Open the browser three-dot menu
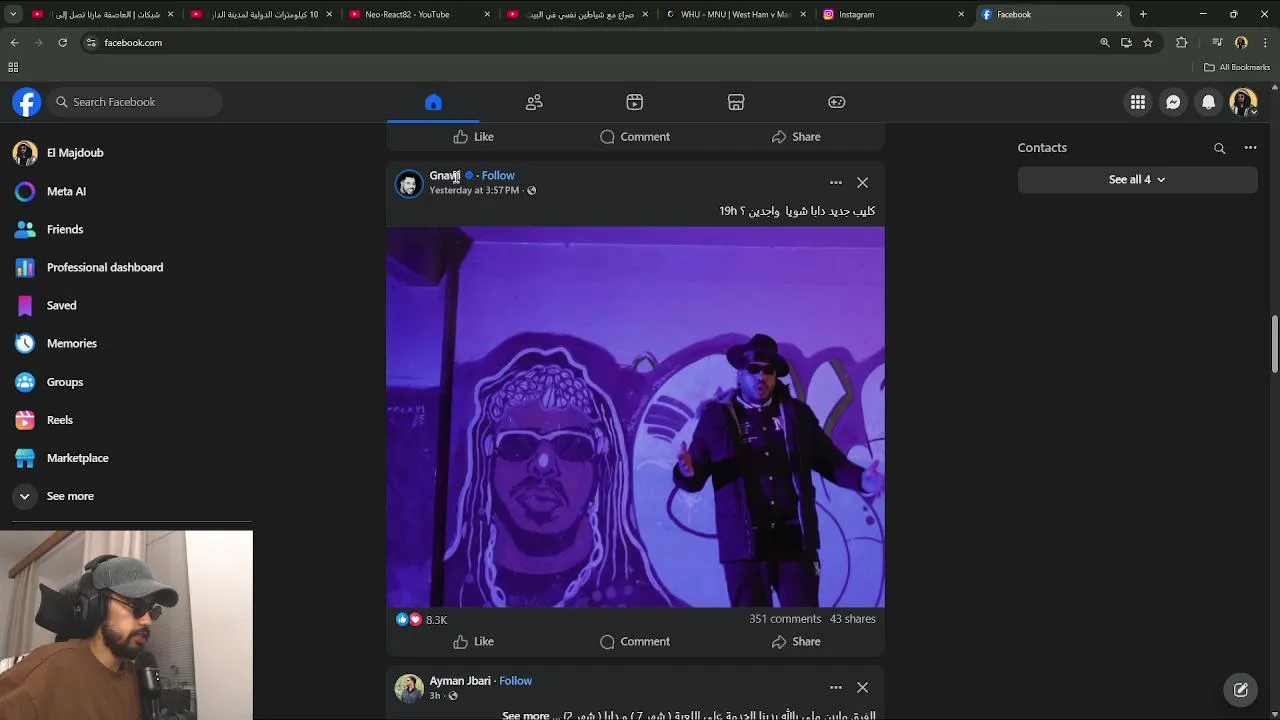Image resolution: width=1280 pixels, height=720 pixels. click(x=1266, y=43)
